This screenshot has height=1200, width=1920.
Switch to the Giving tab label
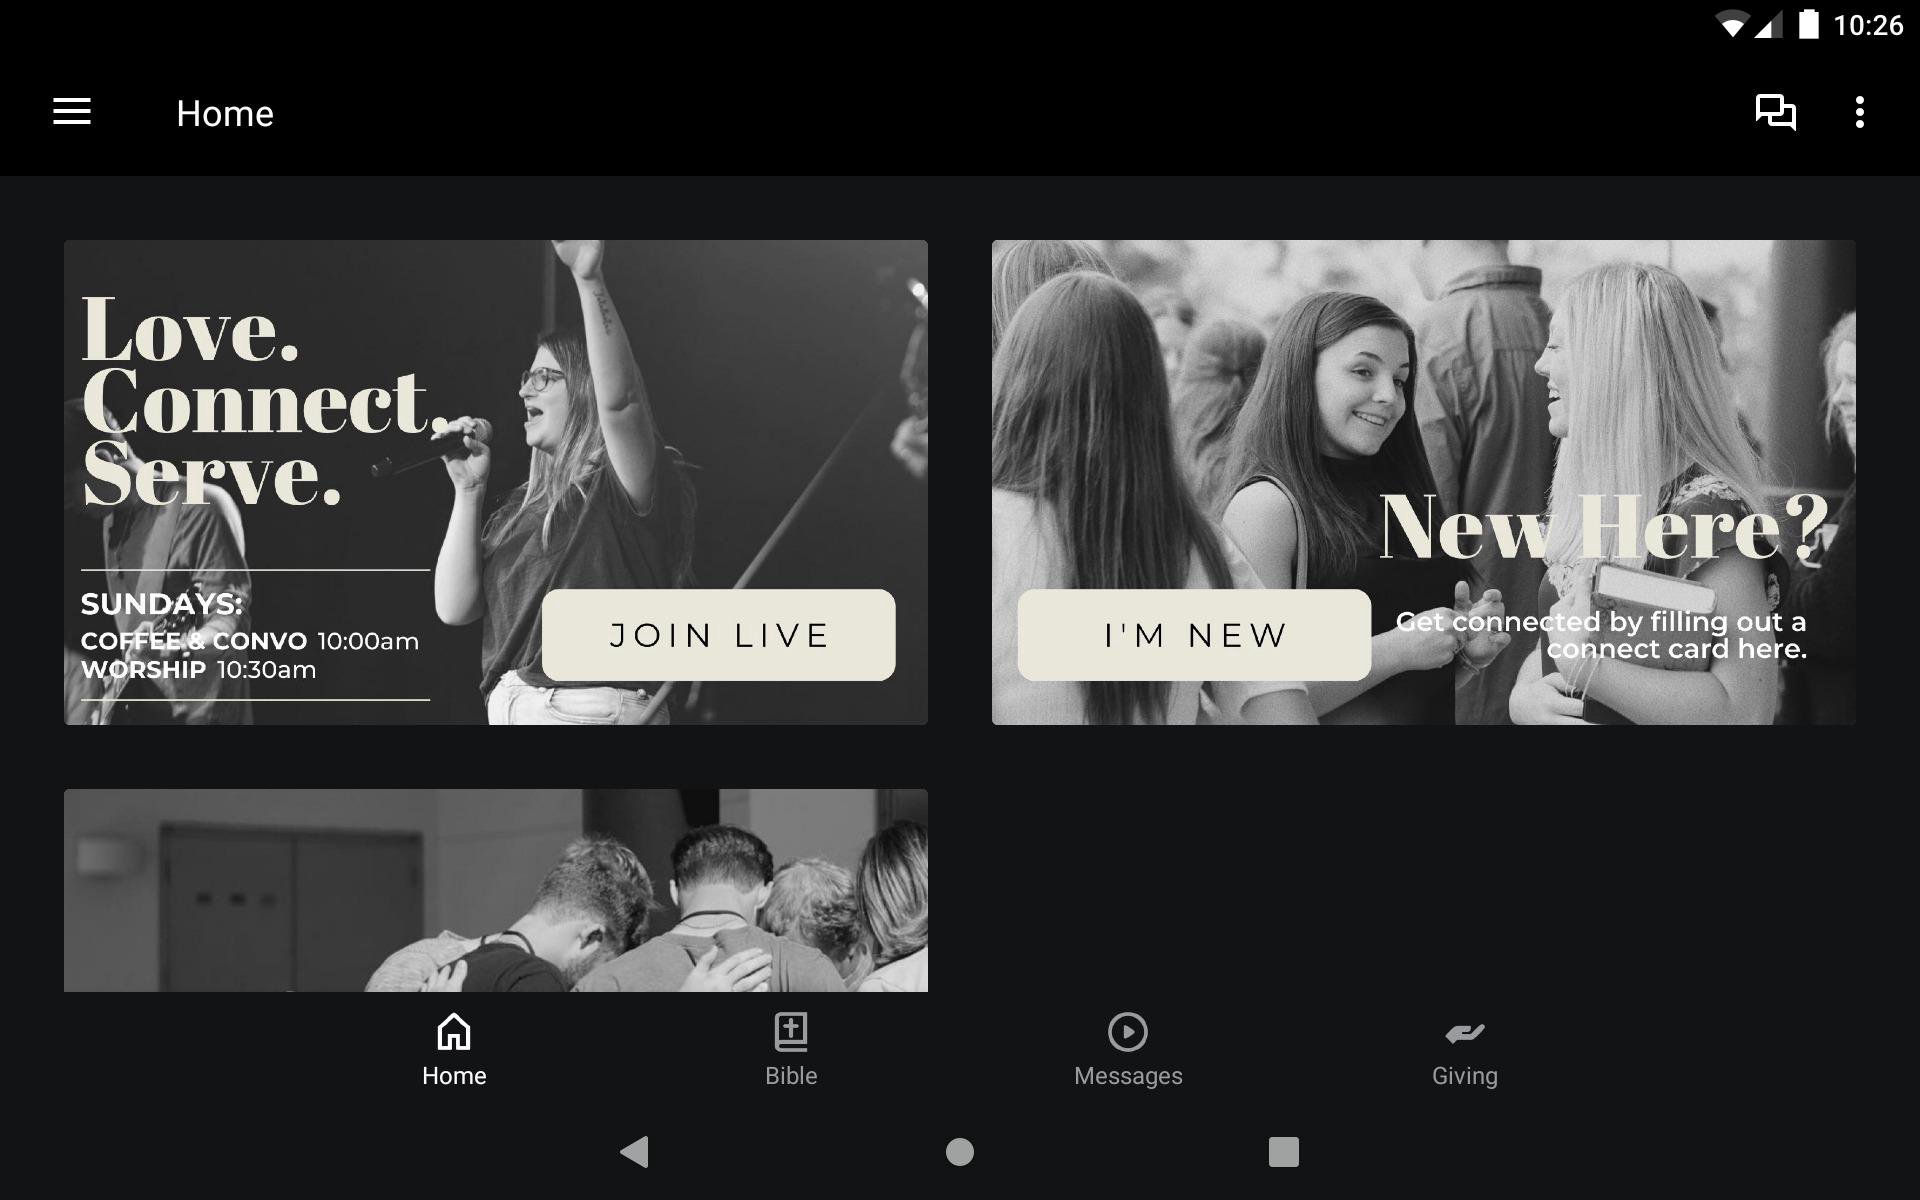tap(1464, 1076)
